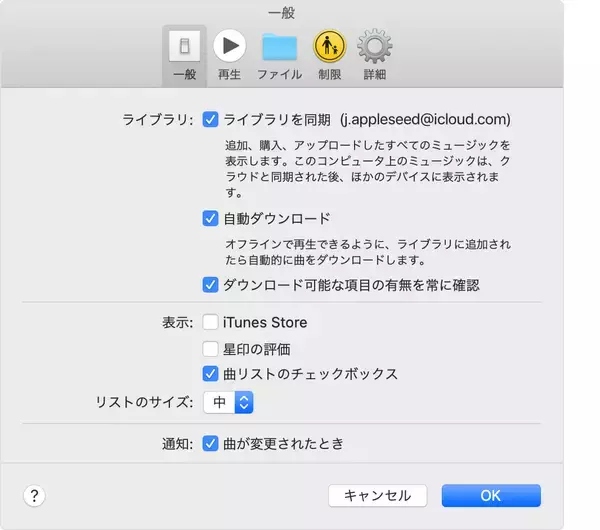Click the キャンセル button
Viewport: 600px width, 530px height.
click(377, 496)
